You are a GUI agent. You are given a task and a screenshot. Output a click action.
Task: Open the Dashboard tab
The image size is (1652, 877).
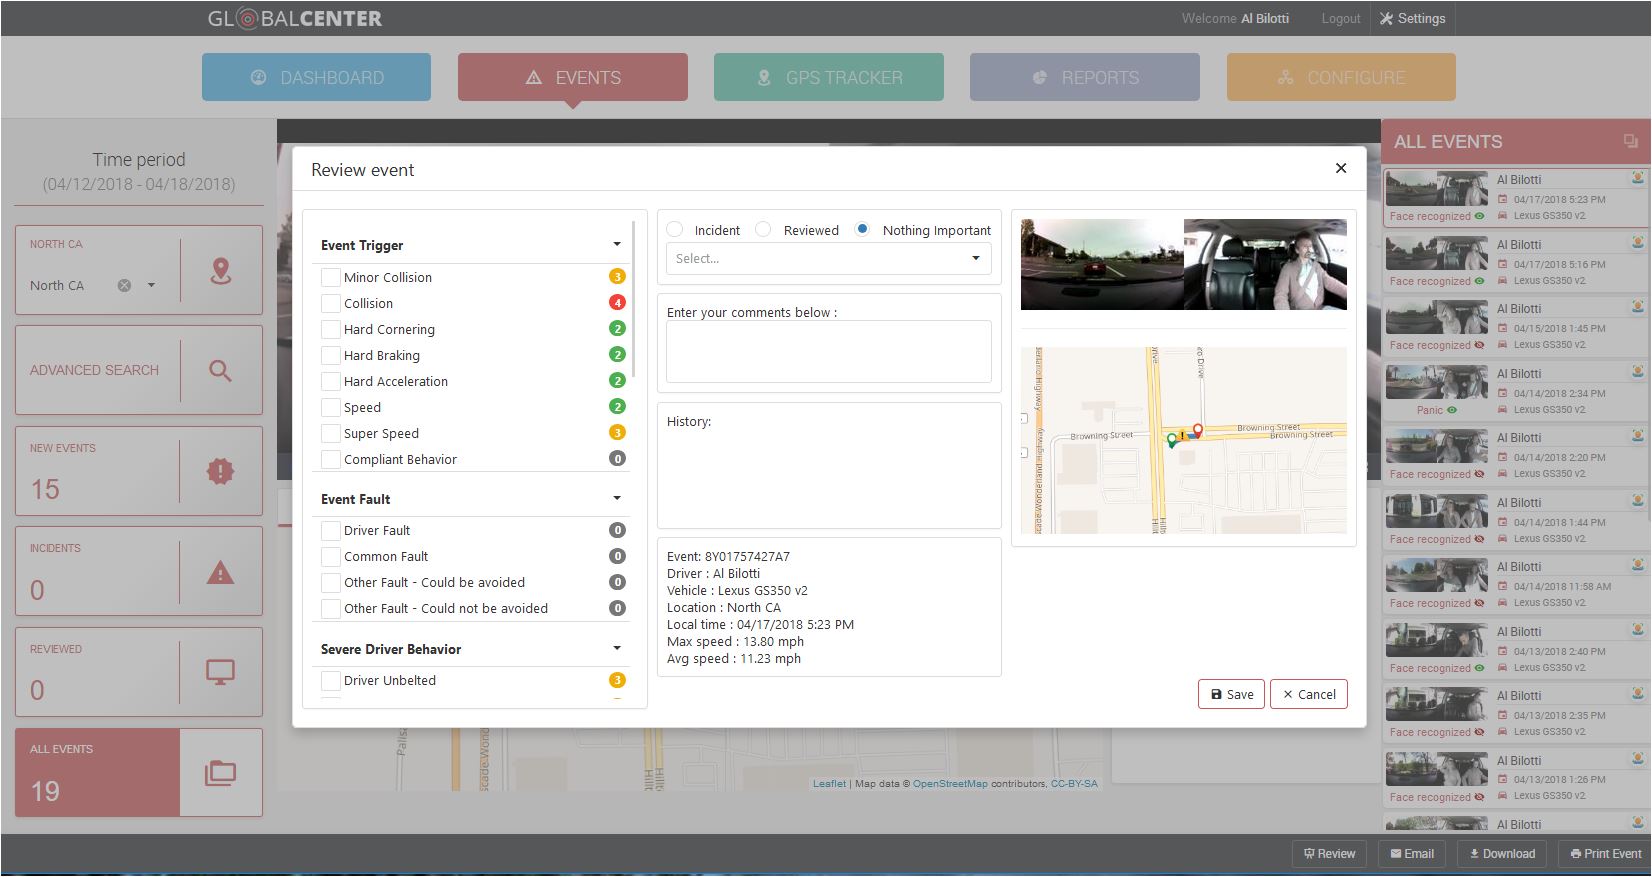[x=316, y=77]
